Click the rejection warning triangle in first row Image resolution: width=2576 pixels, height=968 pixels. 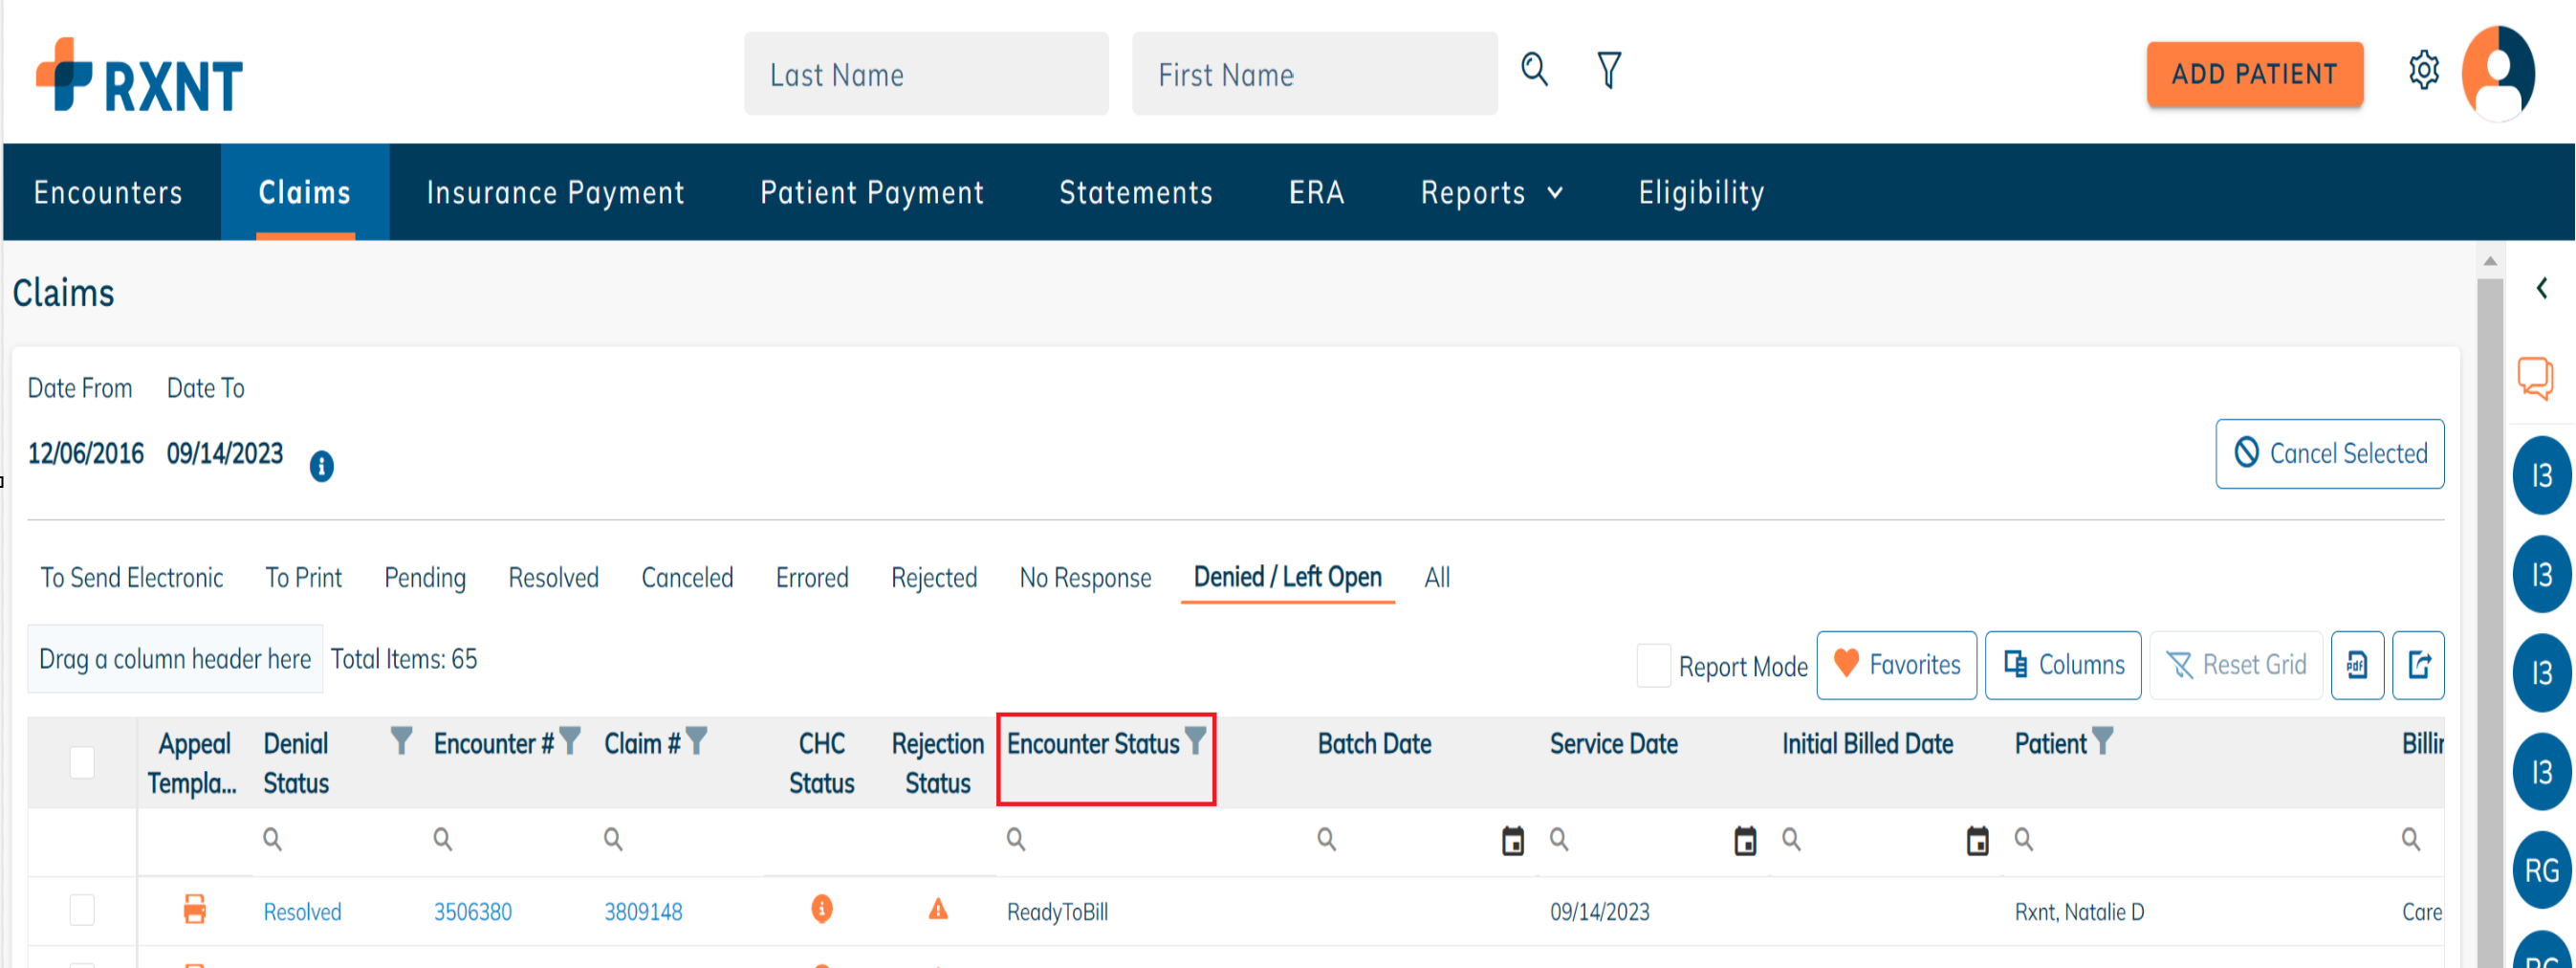pos(938,909)
